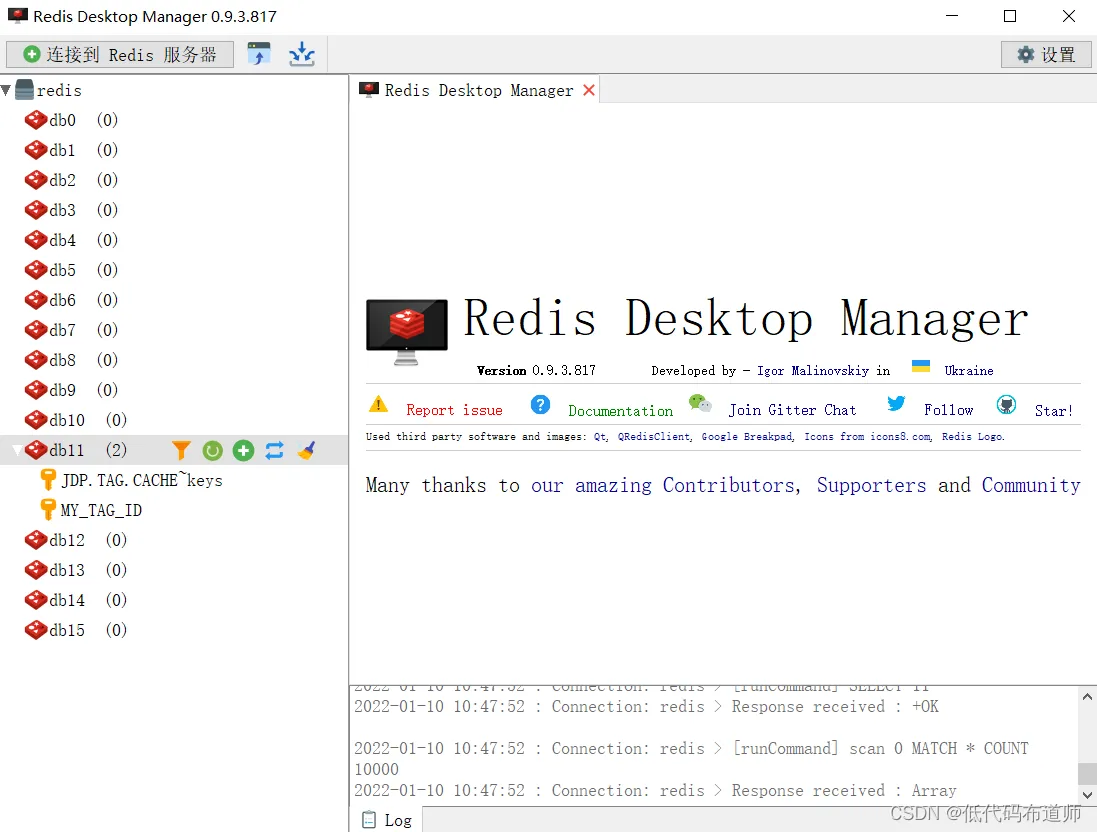
Task: Click the db8 red Redis icon
Action: click(36, 360)
